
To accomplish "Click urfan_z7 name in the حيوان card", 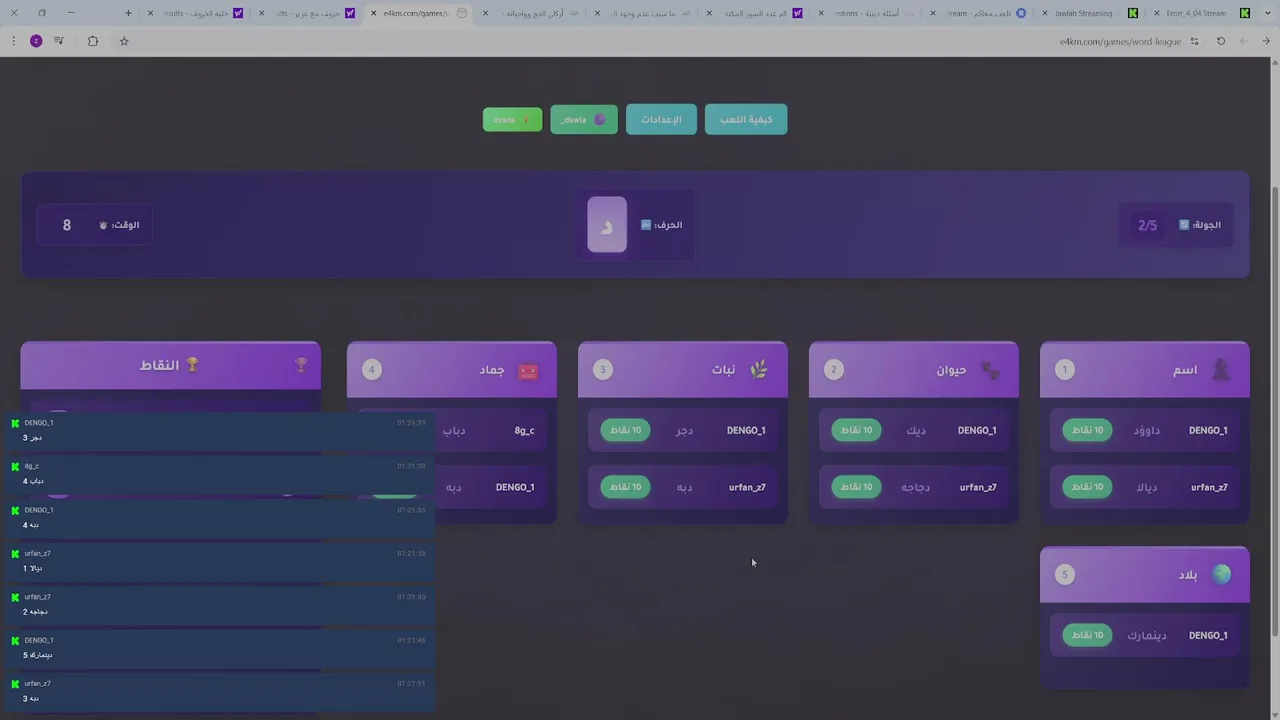I will coord(978,487).
